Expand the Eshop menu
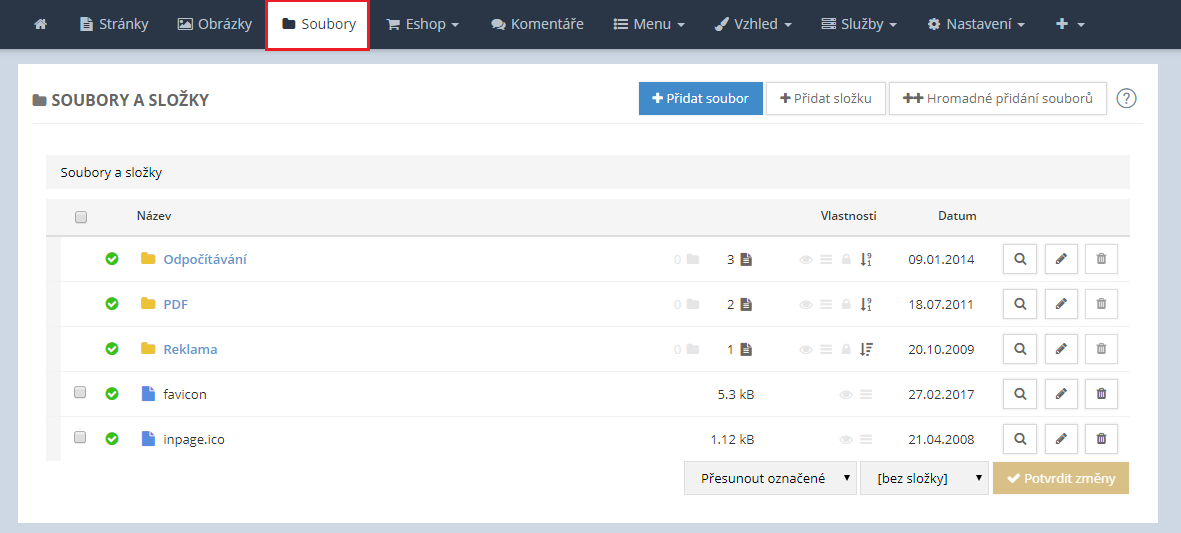1181x533 pixels. 423,24
